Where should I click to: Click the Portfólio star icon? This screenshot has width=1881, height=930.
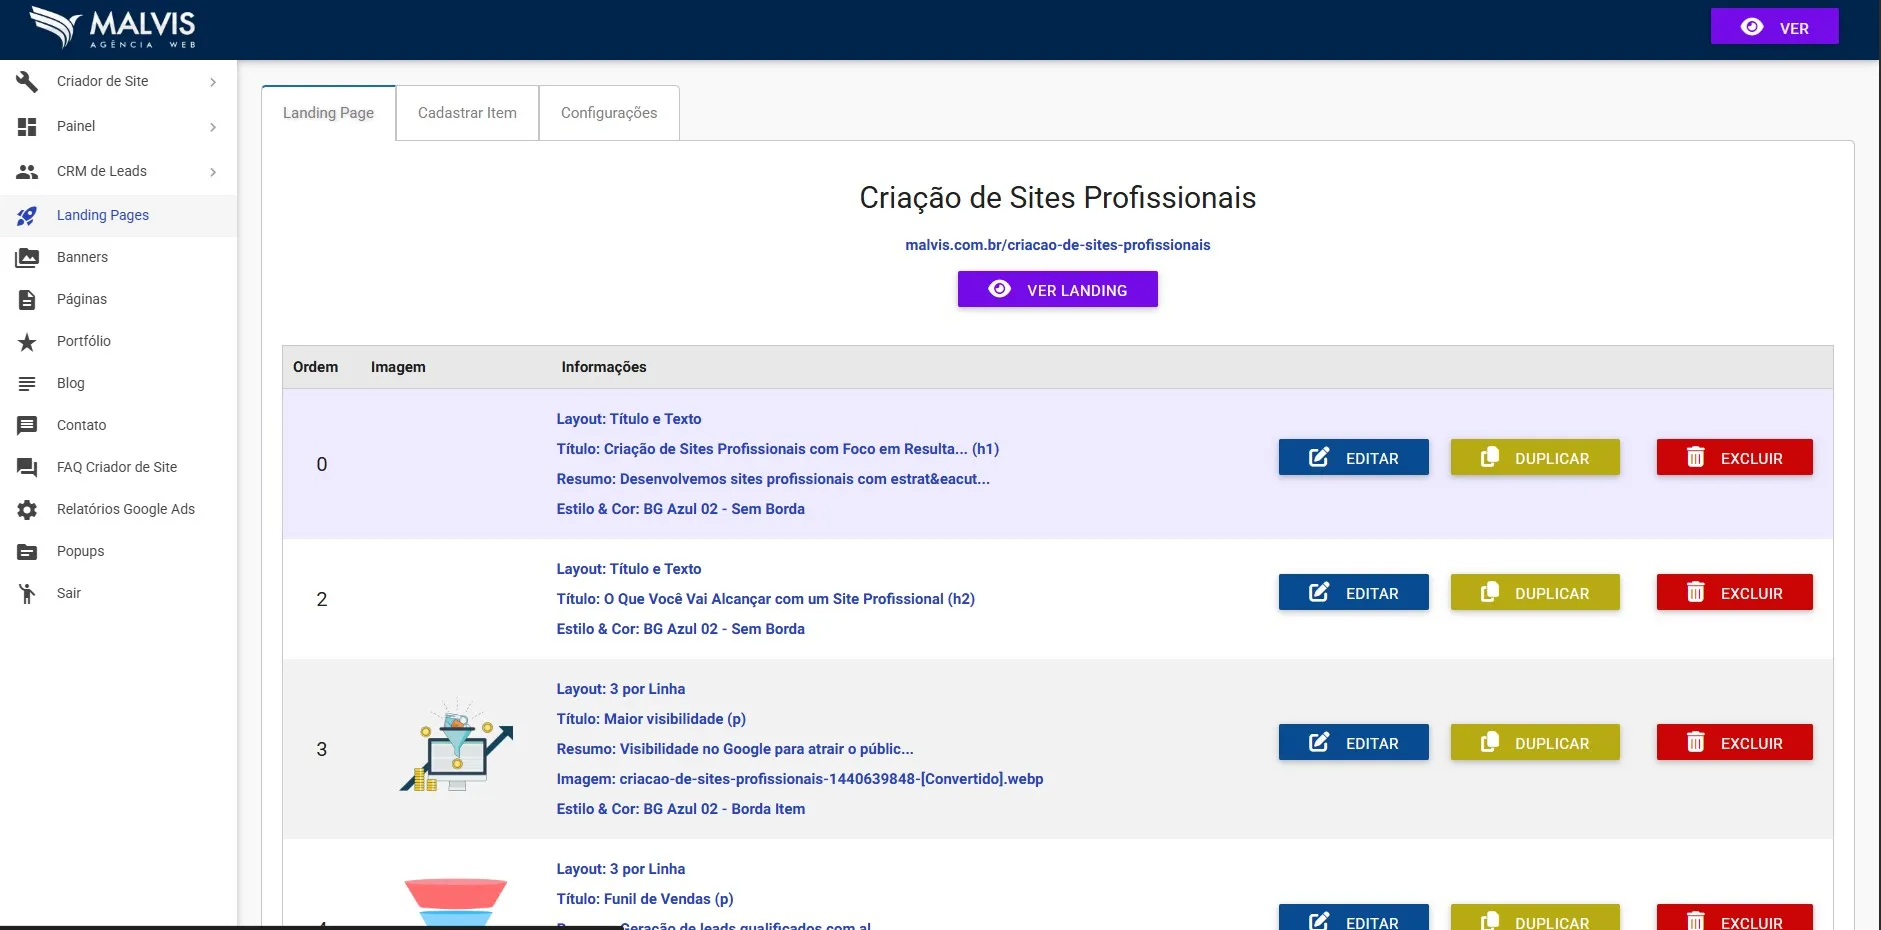[27, 341]
